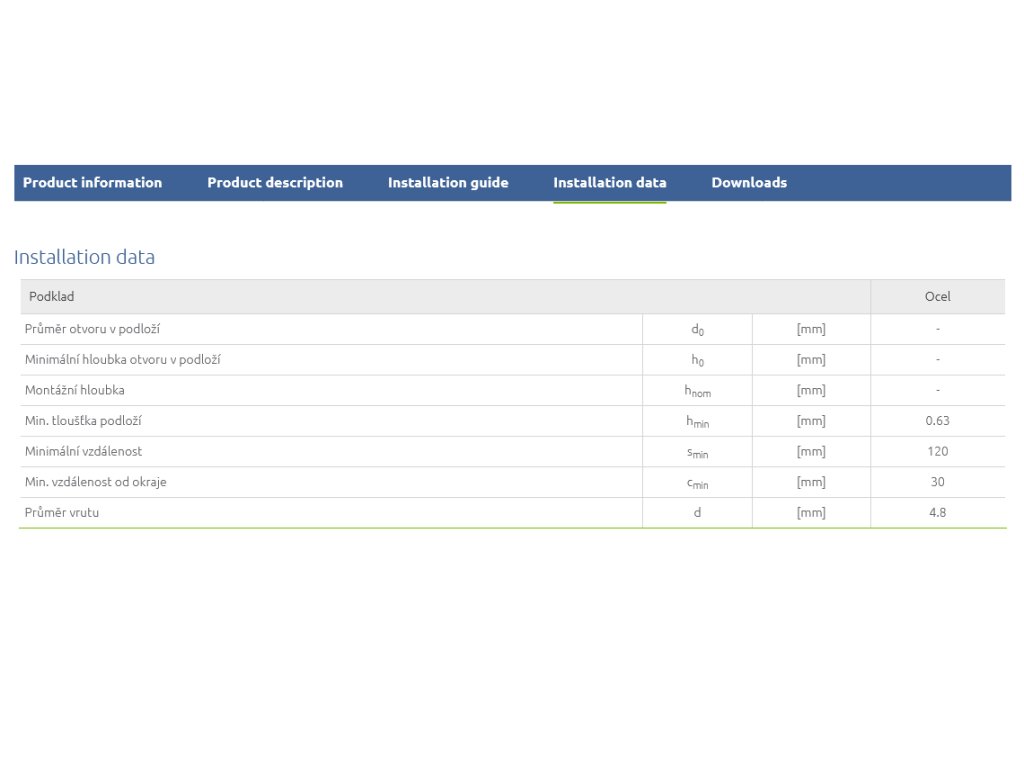Image resolution: width=1024 pixels, height=768 pixels.
Task: Select the Průměr vrutu row label
Action: pyautogui.click(x=62, y=513)
